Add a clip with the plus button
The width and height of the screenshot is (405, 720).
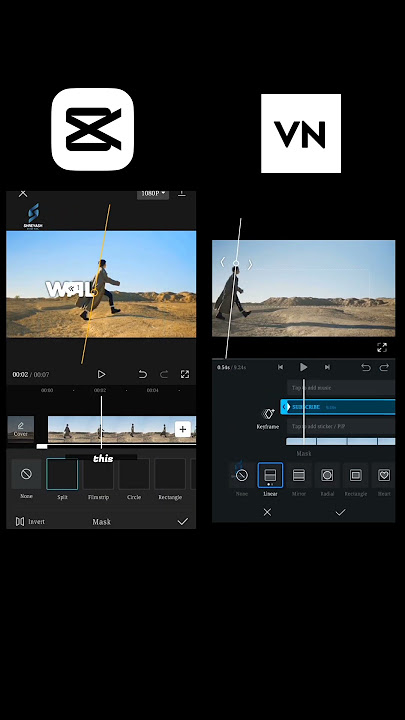(x=182, y=429)
